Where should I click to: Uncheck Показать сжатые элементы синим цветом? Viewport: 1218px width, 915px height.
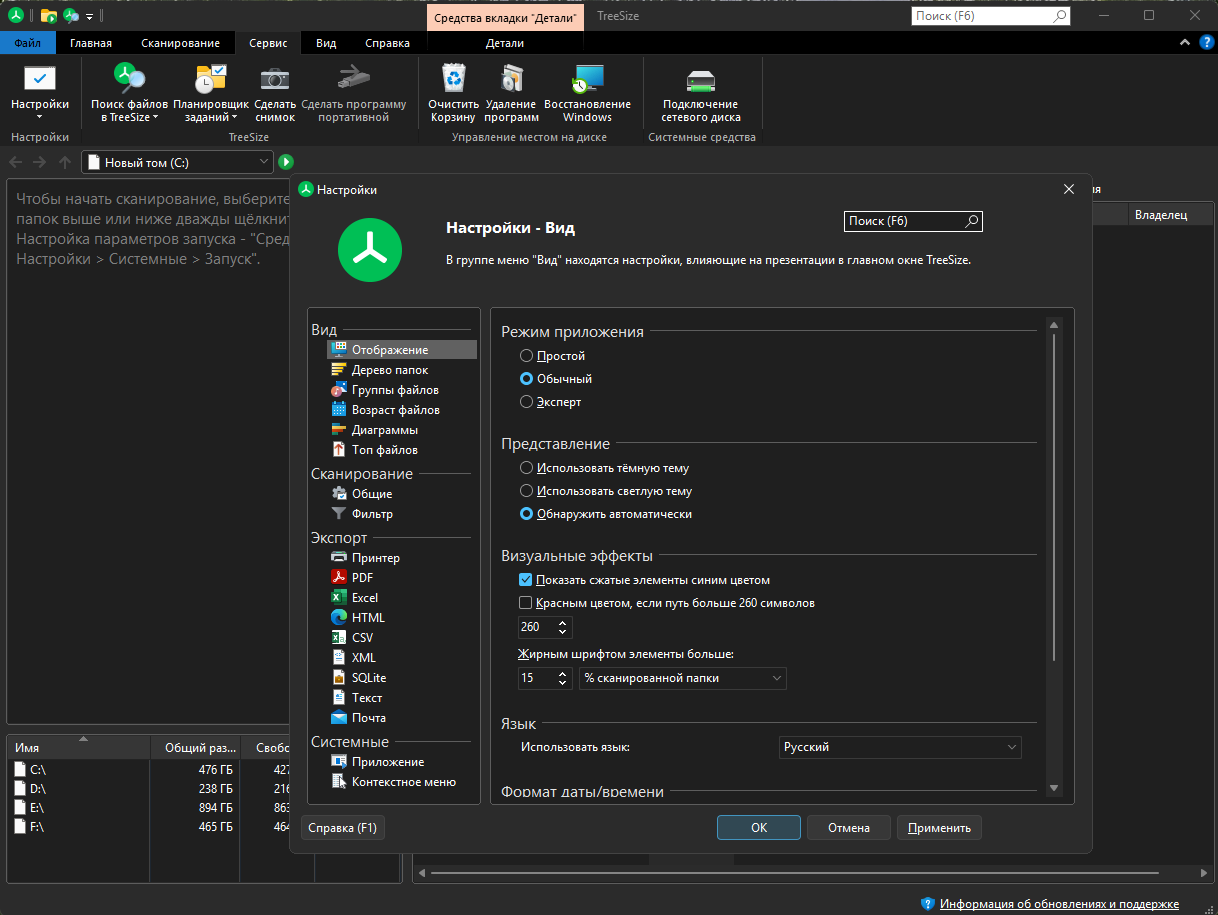coord(526,580)
